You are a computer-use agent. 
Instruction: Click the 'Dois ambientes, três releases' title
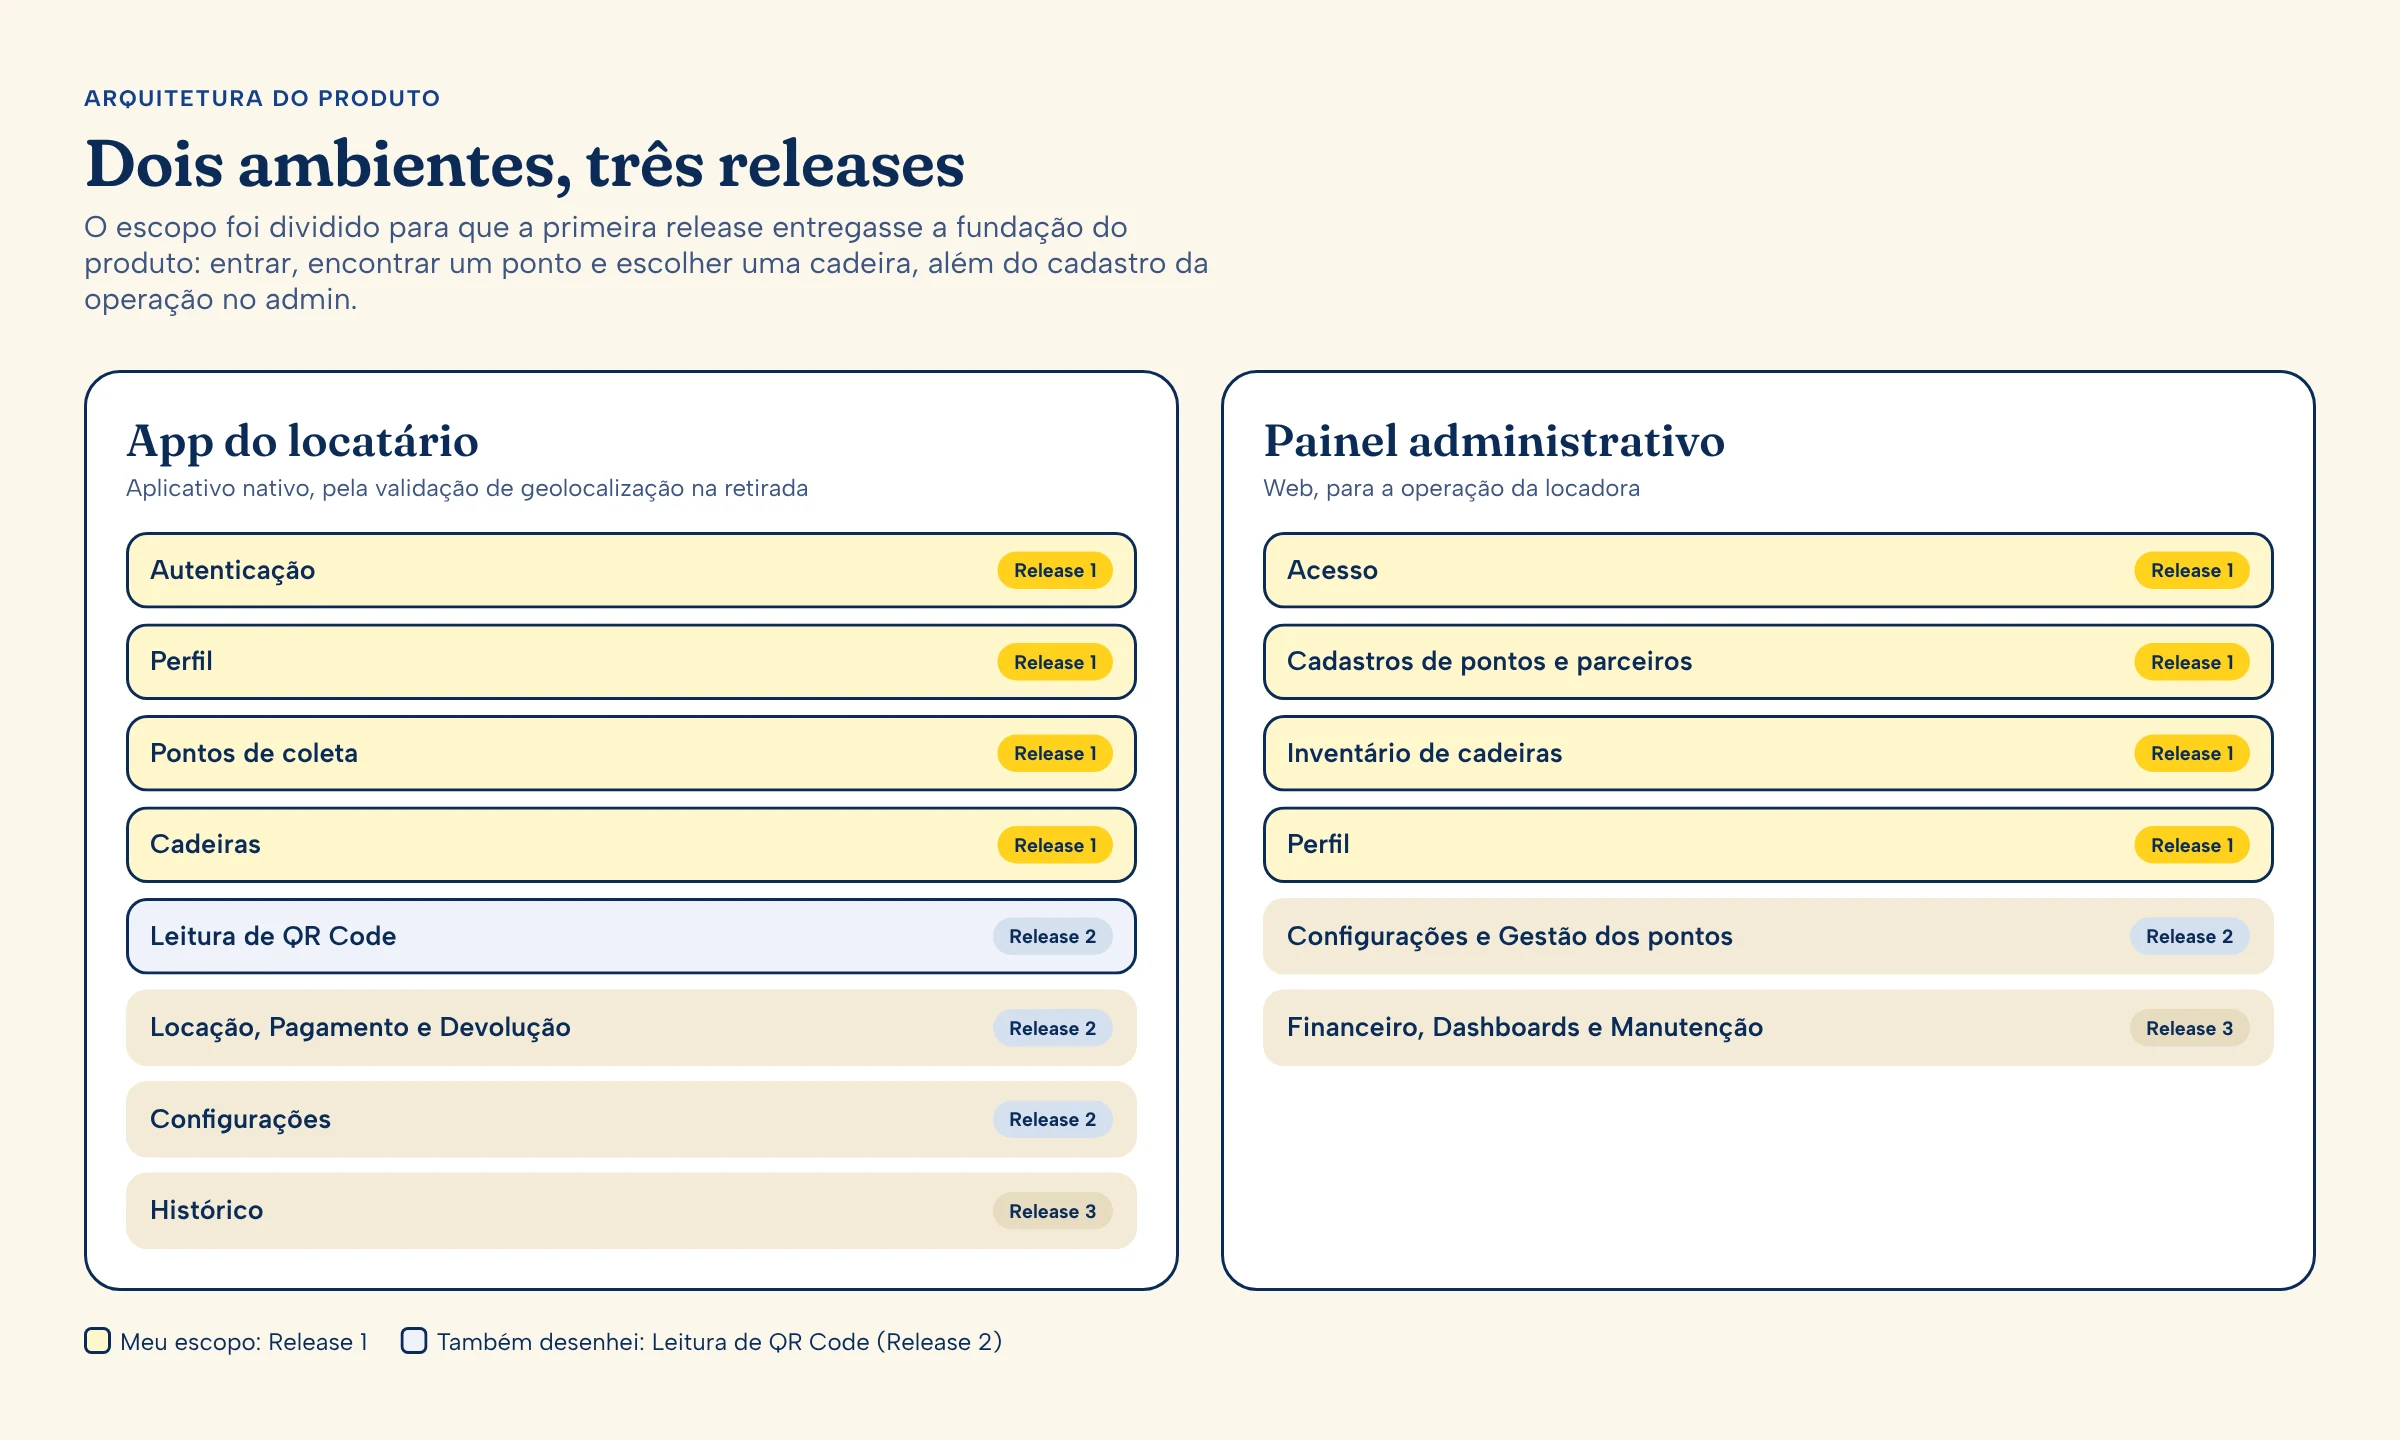pyautogui.click(x=525, y=164)
